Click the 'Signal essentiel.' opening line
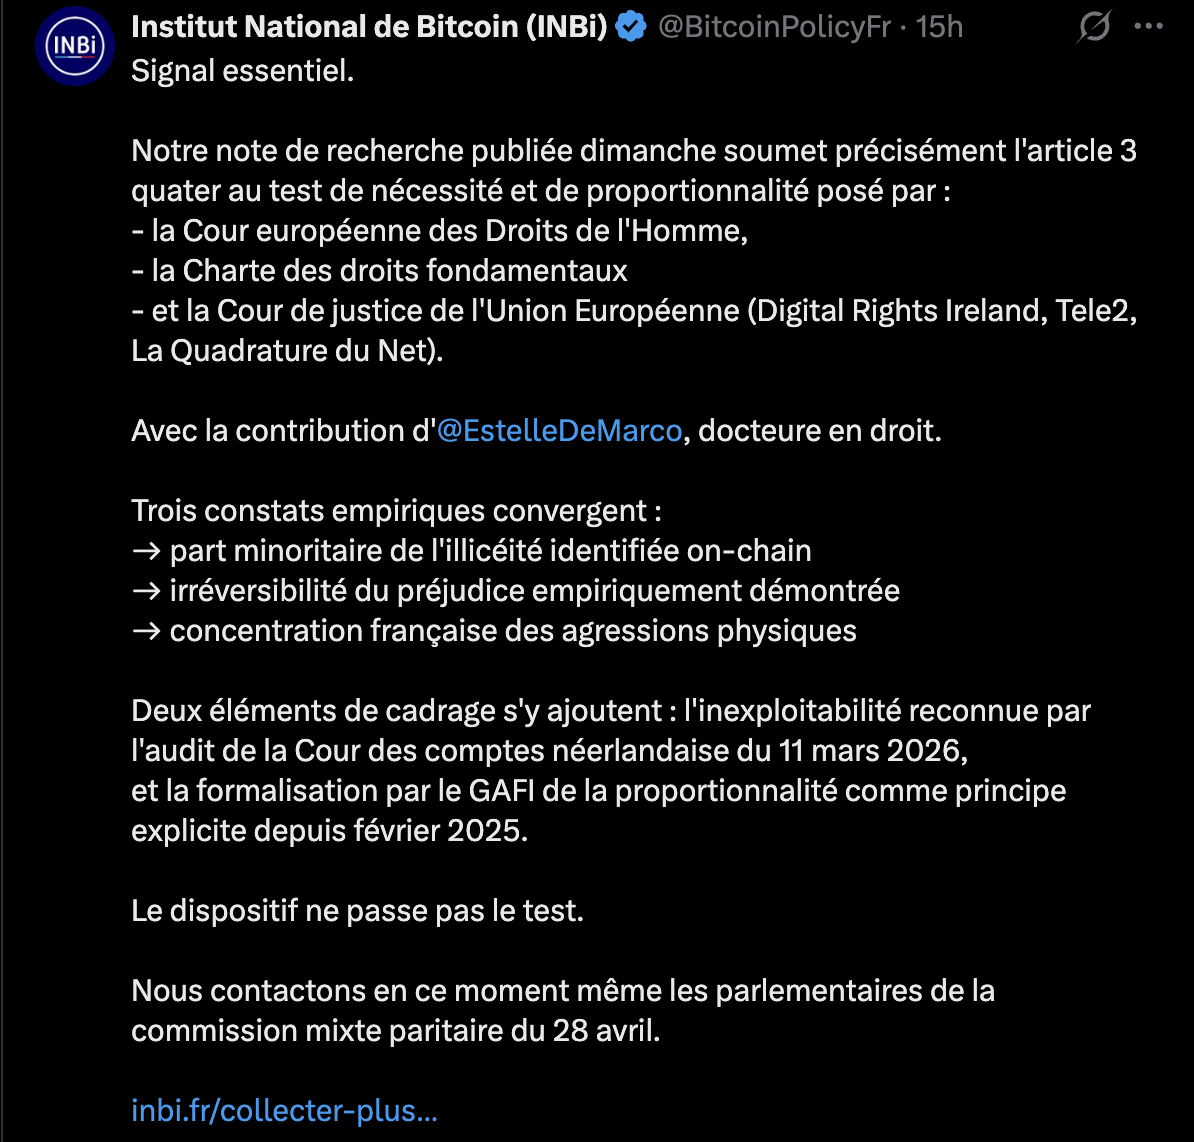This screenshot has width=1194, height=1142. pos(243,71)
